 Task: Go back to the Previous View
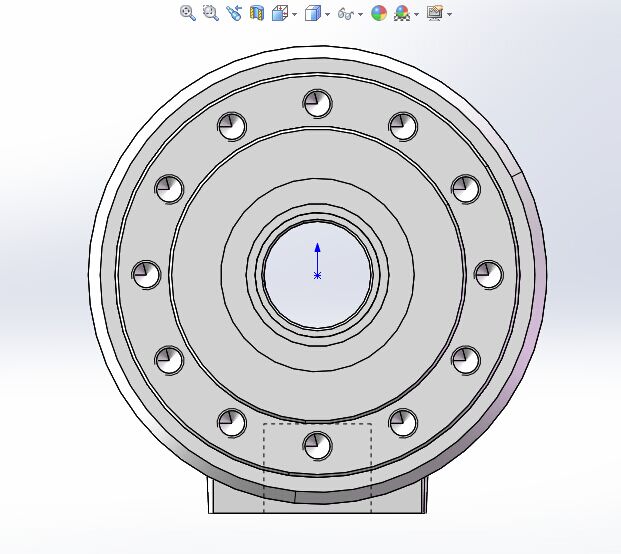coord(234,13)
